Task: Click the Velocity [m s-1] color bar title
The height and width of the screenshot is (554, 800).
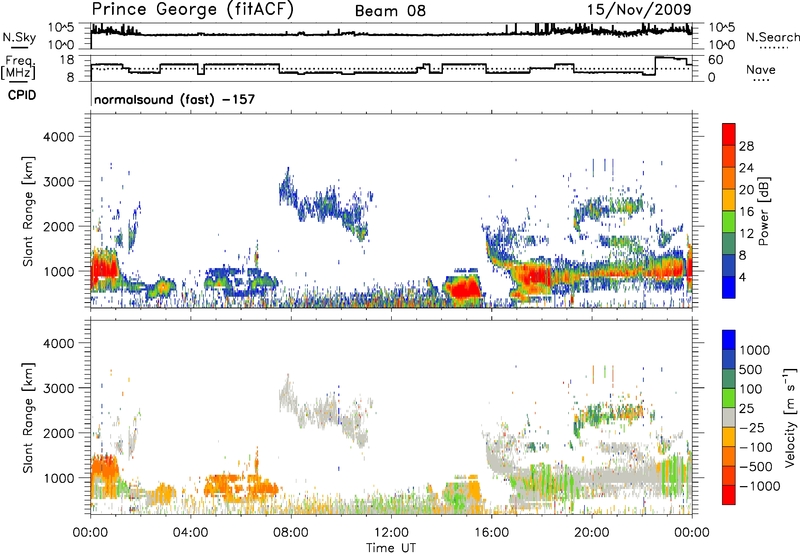Action: point(790,417)
